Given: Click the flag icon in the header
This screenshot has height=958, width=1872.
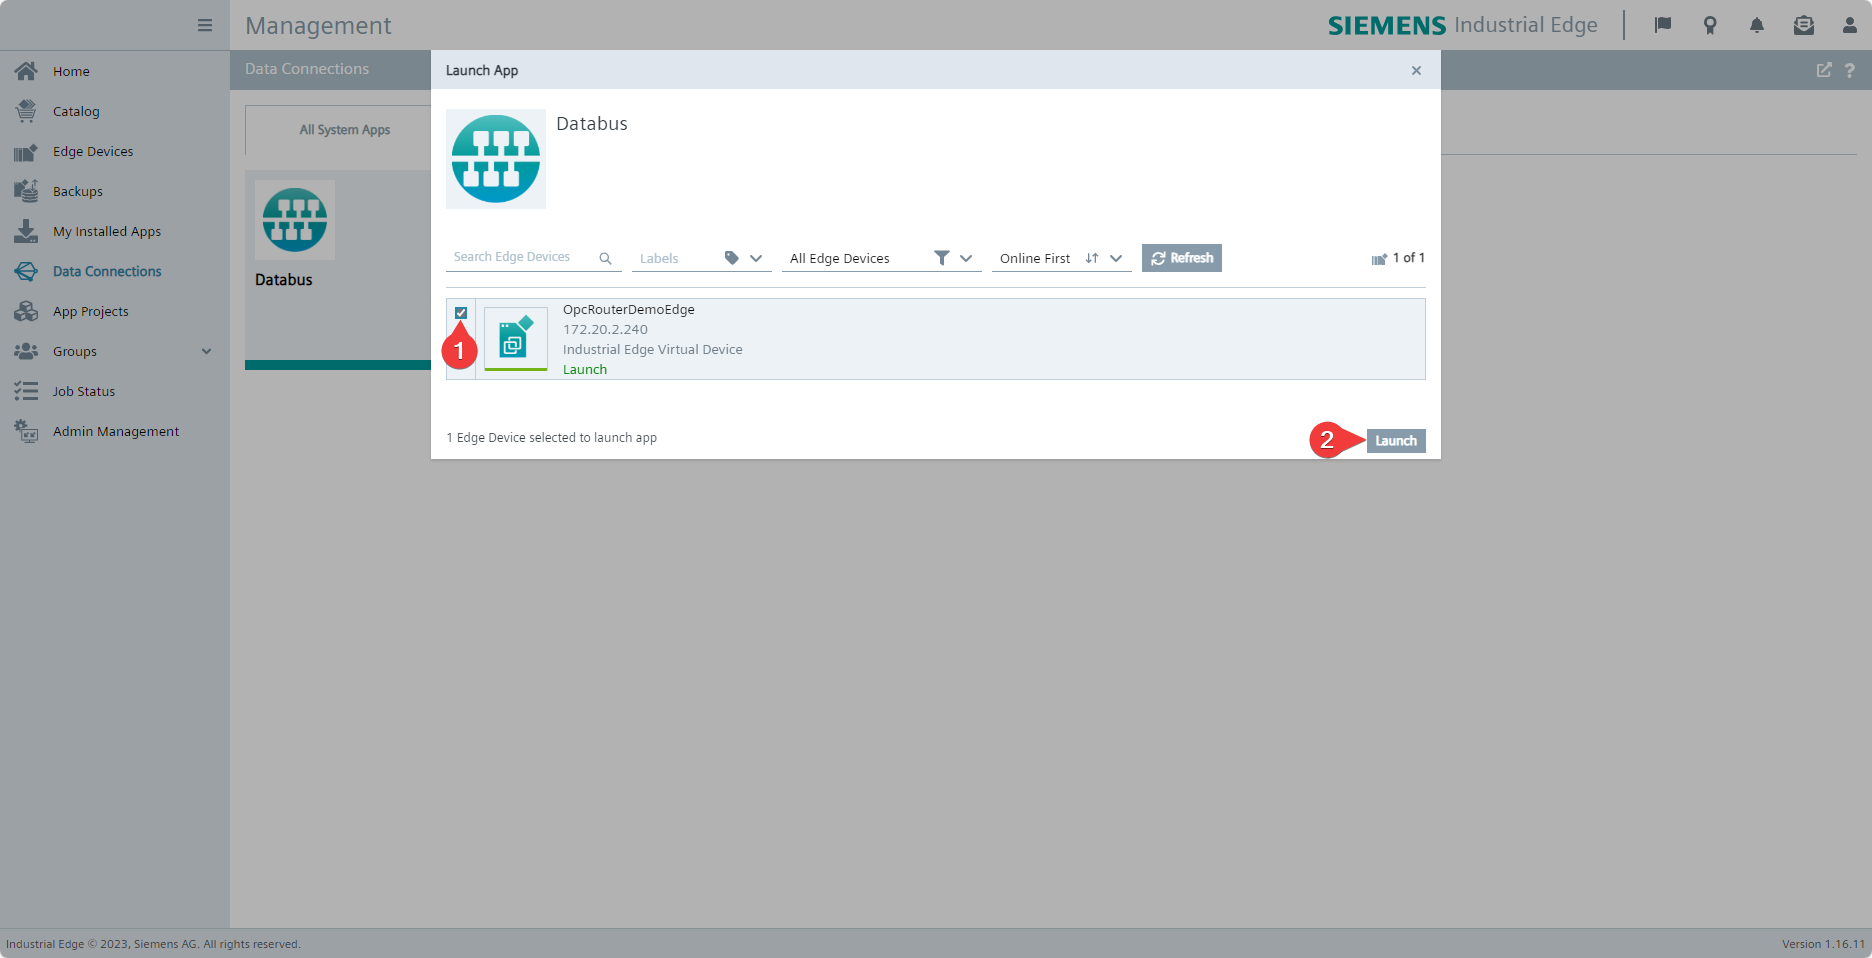Looking at the screenshot, I should 1663,25.
